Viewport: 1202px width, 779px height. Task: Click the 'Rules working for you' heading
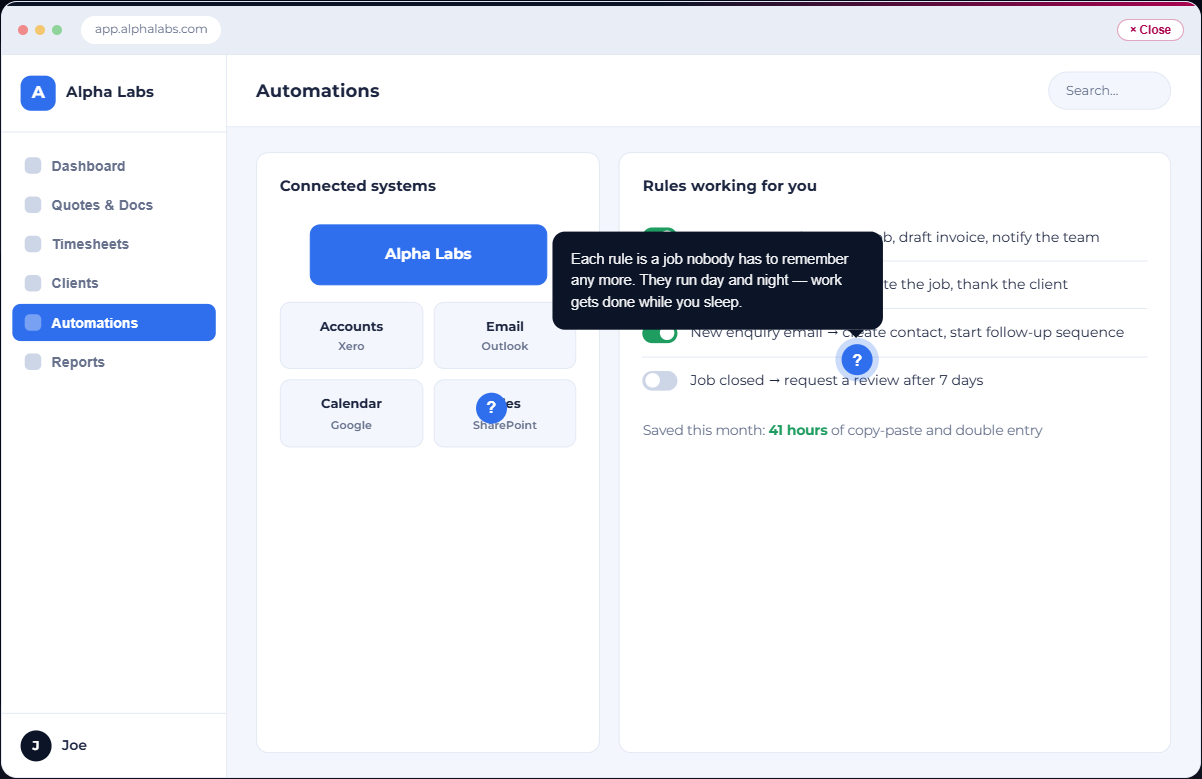(730, 186)
